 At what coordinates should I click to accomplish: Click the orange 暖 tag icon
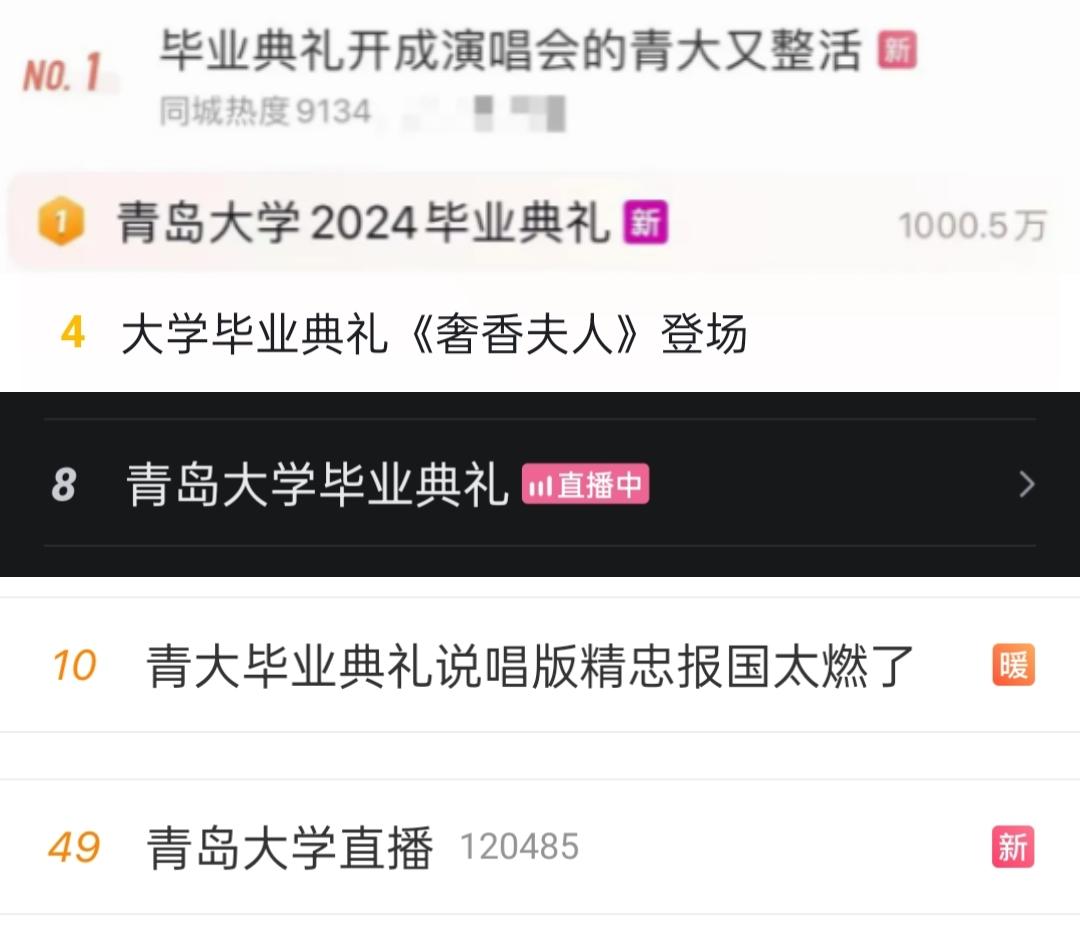click(1013, 664)
